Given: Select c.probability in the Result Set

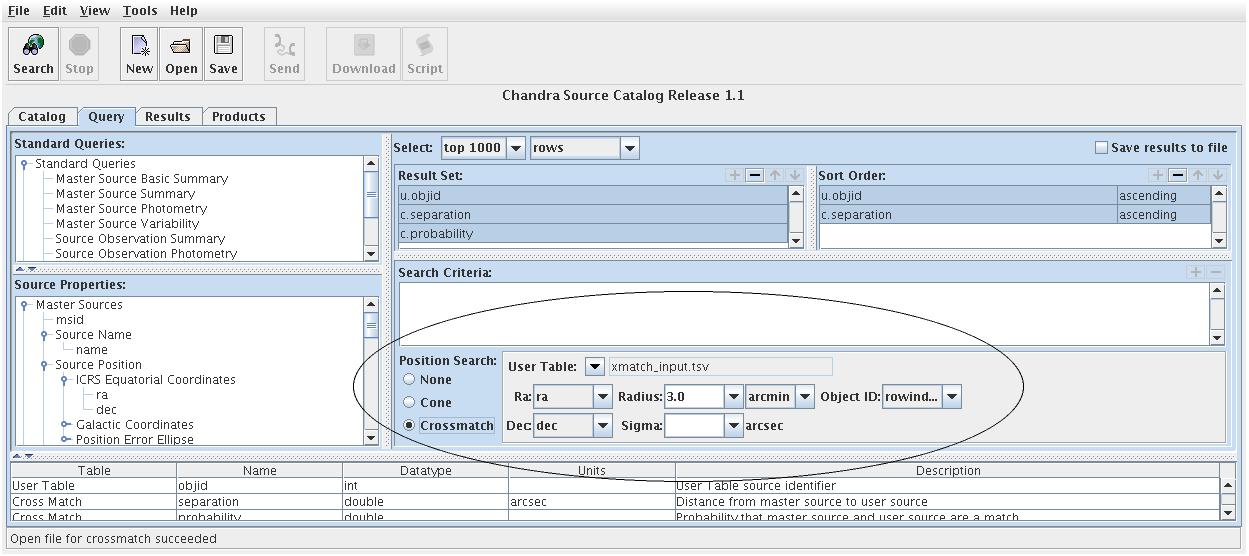Looking at the screenshot, I should coord(592,234).
